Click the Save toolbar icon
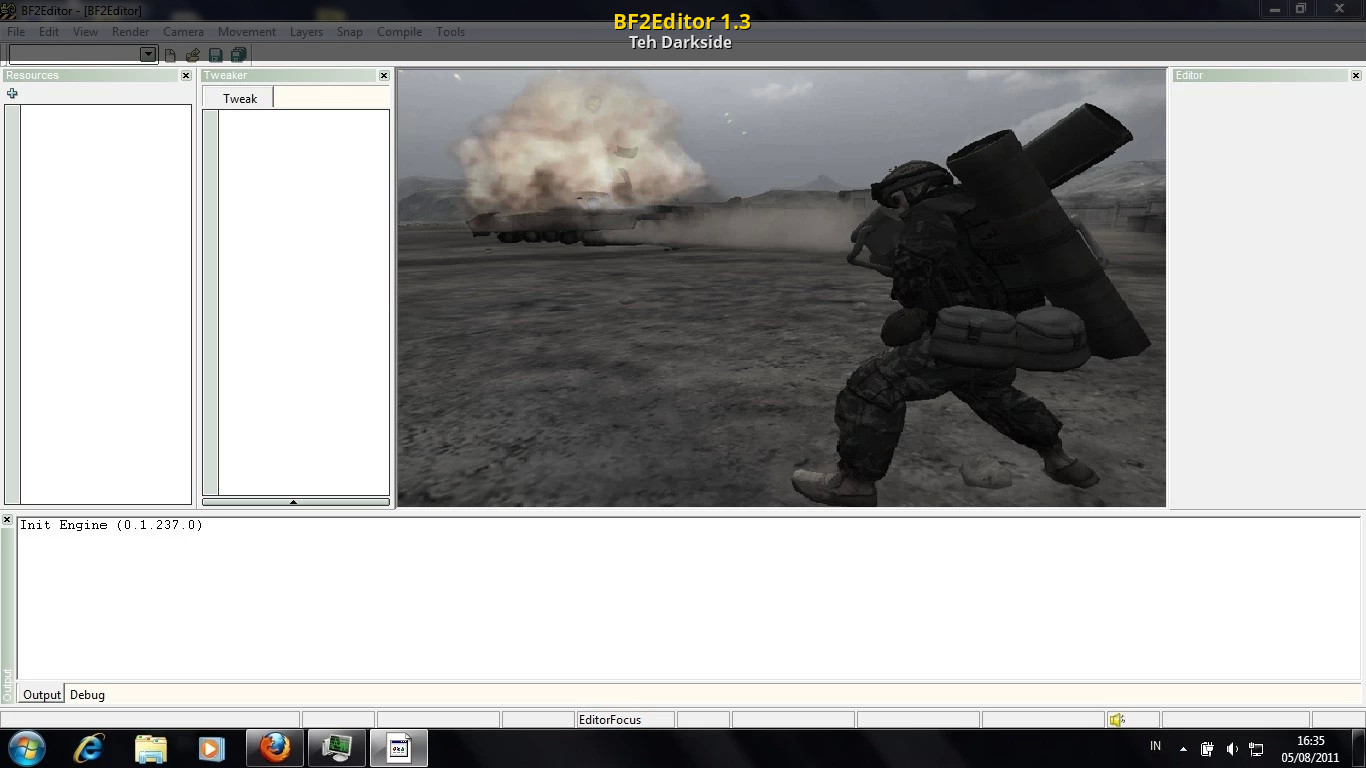This screenshot has width=1366, height=768. click(x=215, y=55)
